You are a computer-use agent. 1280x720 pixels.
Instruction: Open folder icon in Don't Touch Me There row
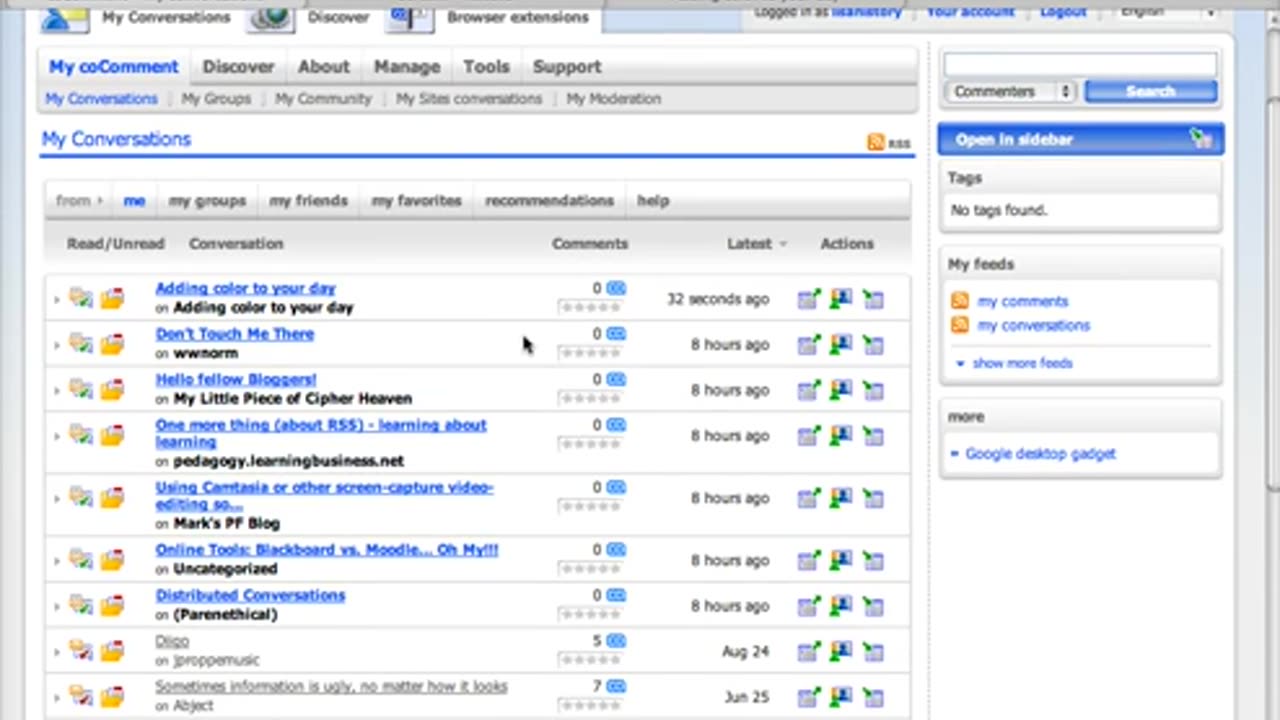(x=112, y=344)
